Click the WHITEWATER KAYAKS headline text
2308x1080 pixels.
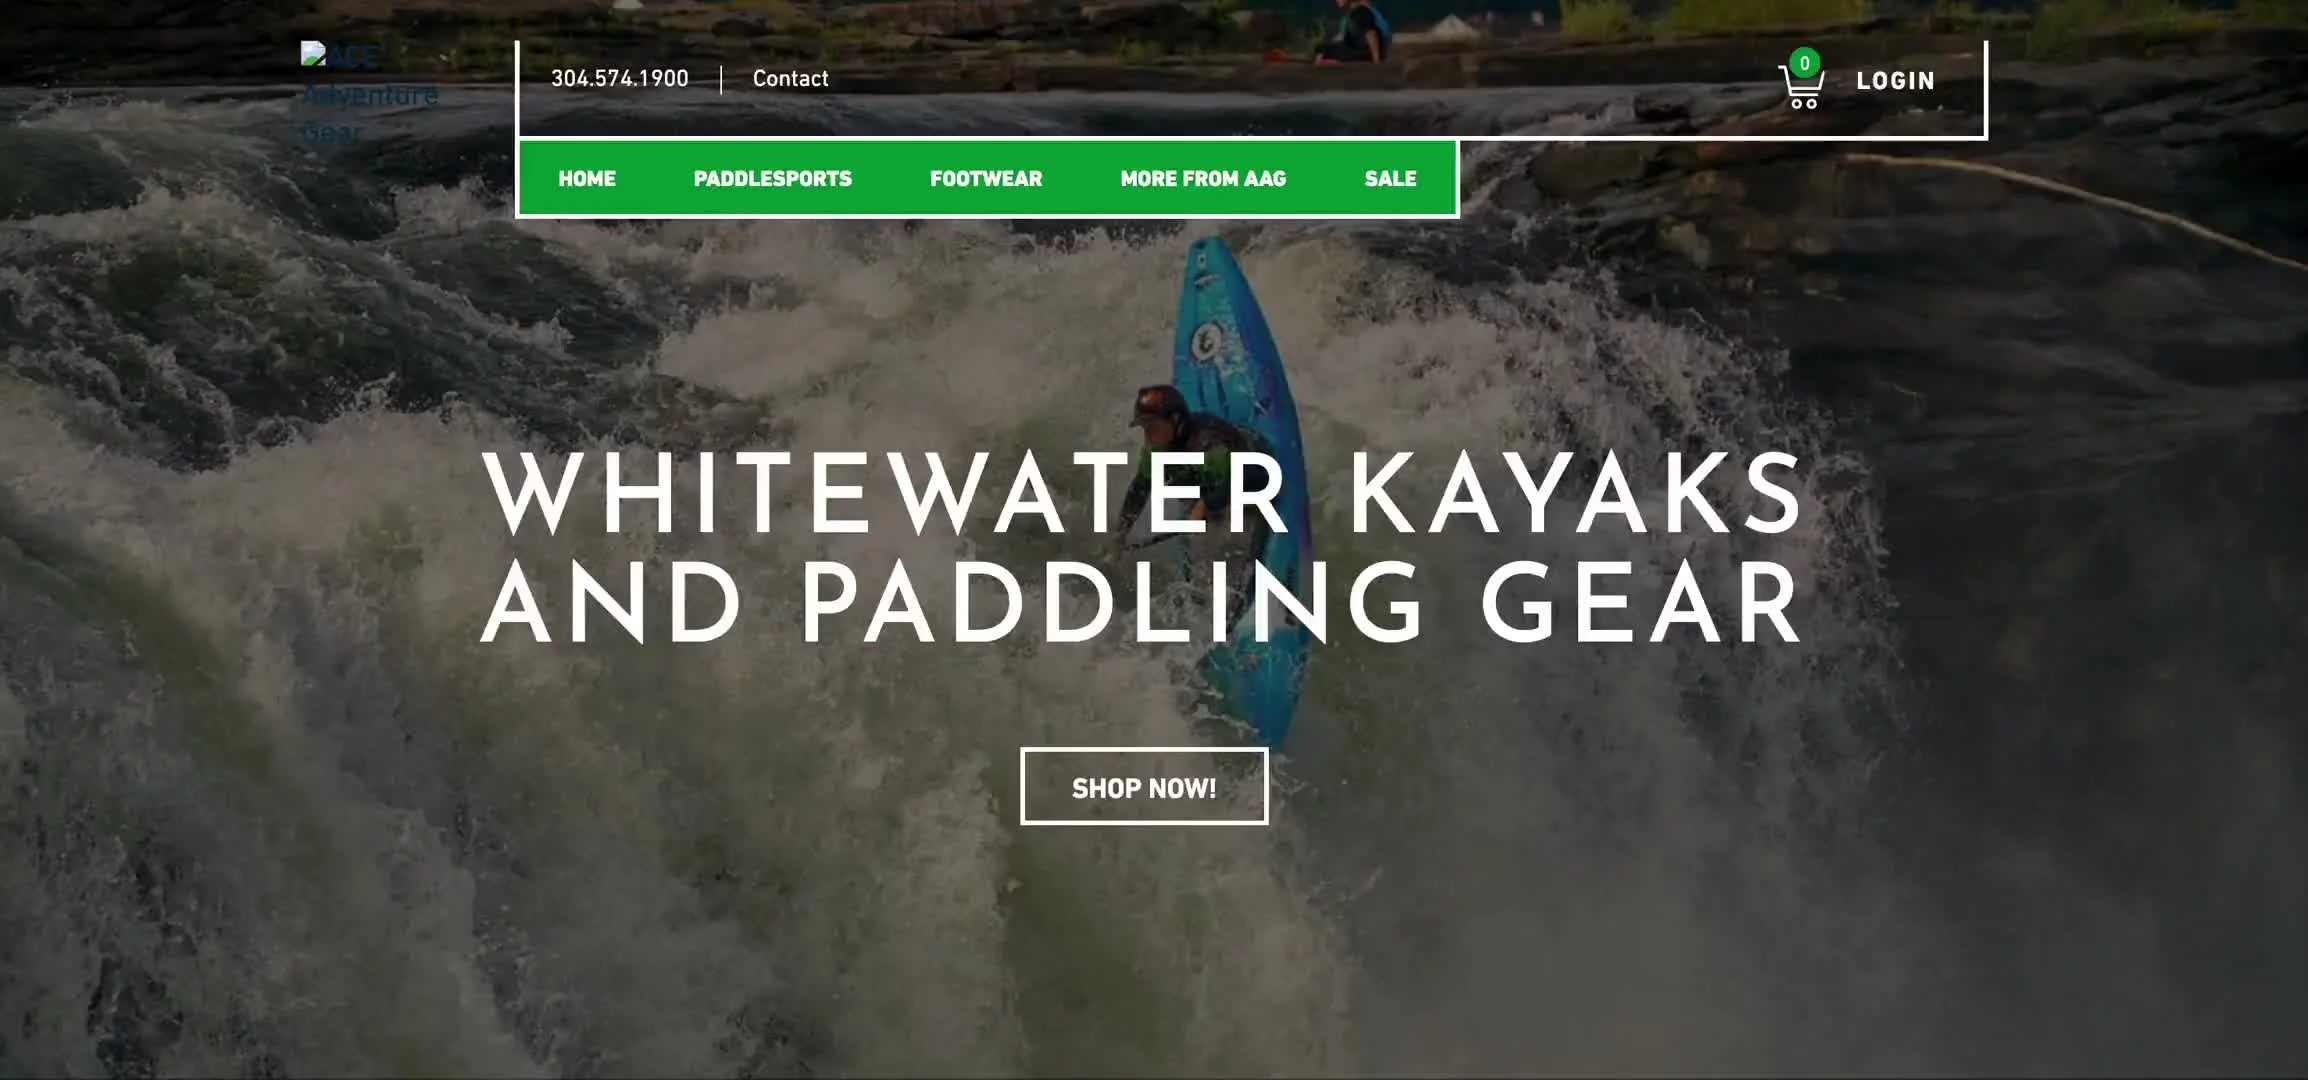click(x=1143, y=493)
